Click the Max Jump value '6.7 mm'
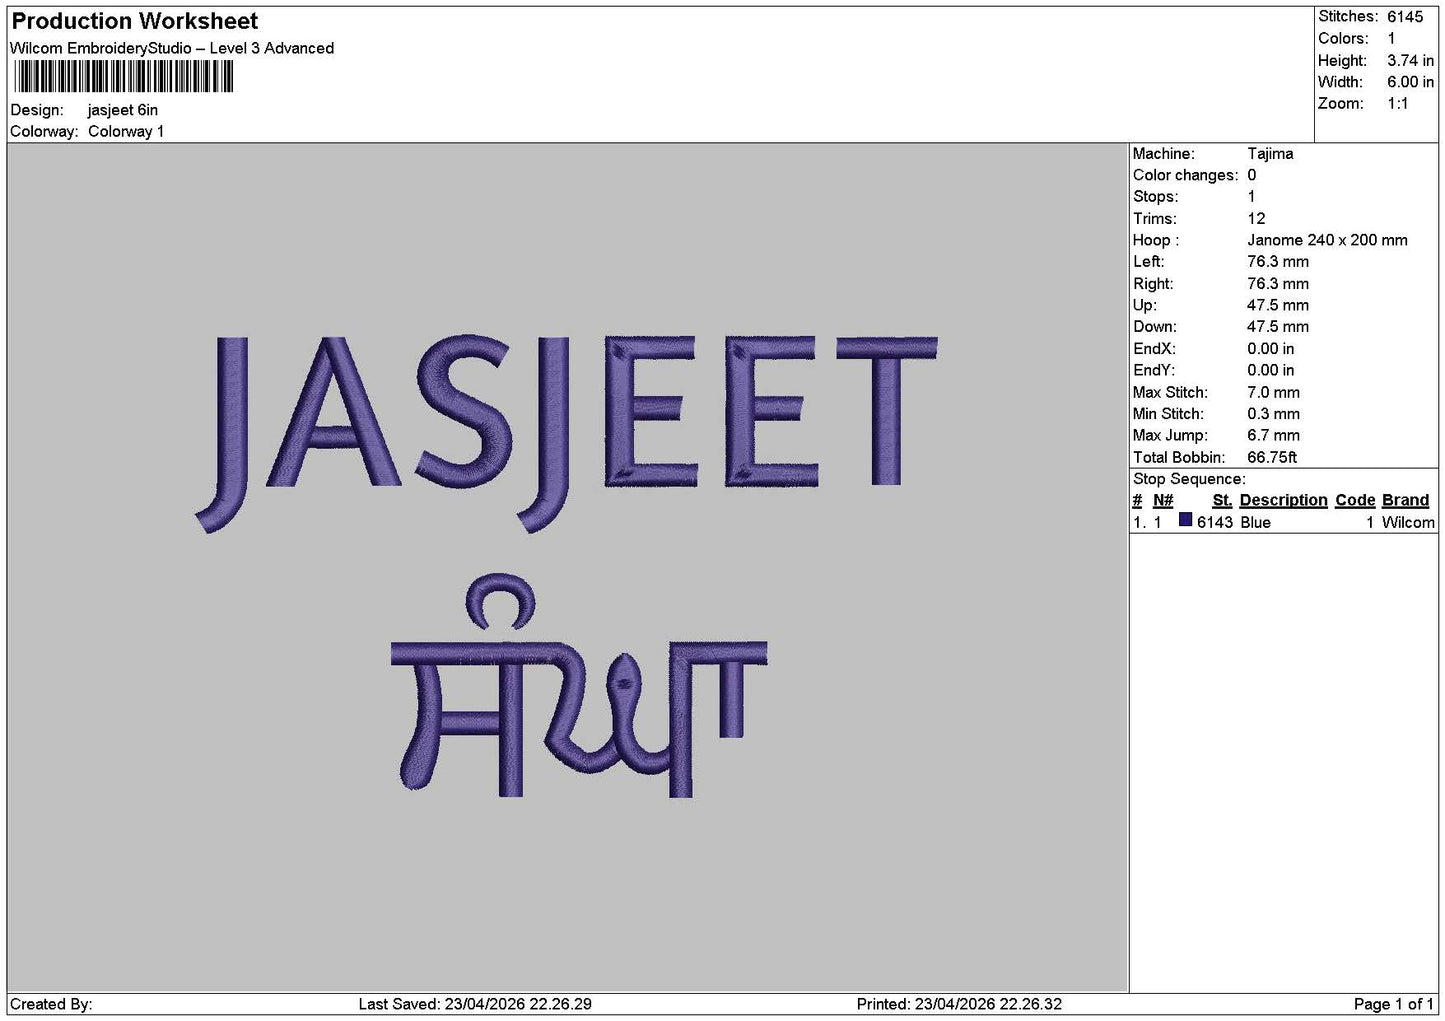Screen dimensions: 1445x1021 pos(1273,435)
